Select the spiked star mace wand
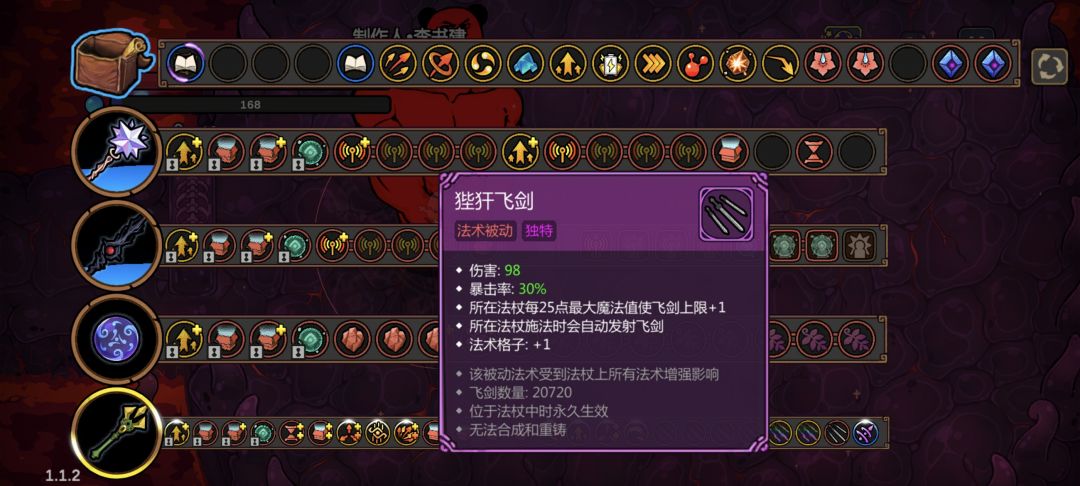1080x486 pixels. 116,151
